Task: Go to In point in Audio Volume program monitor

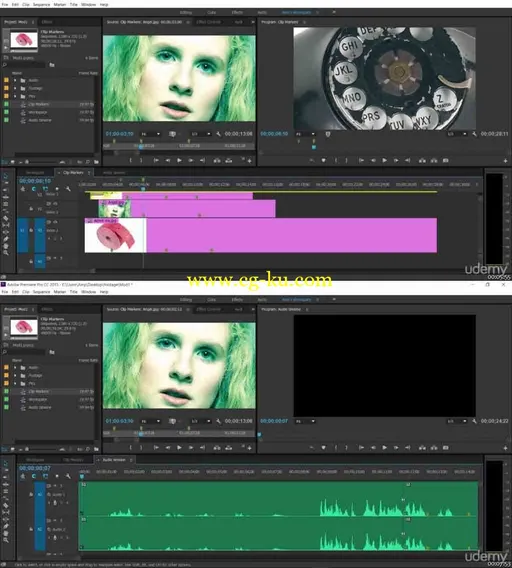Action: (x=361, y=448)
